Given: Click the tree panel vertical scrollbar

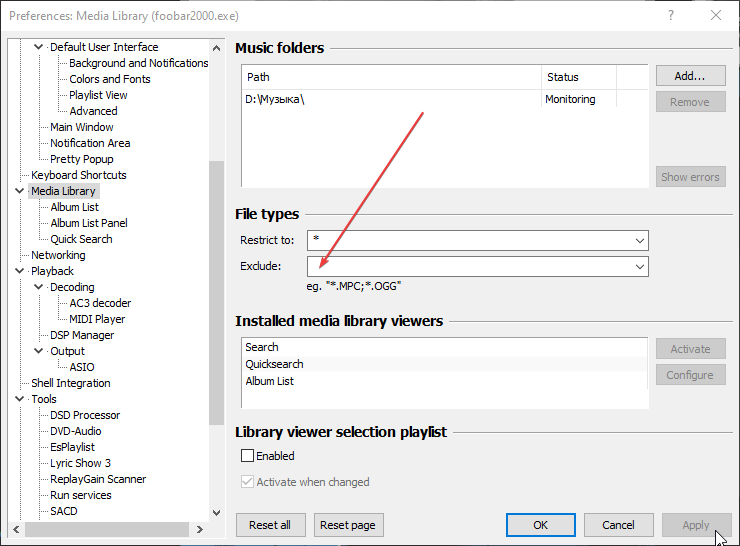Looking at the screenshot, I should (217, 290).
